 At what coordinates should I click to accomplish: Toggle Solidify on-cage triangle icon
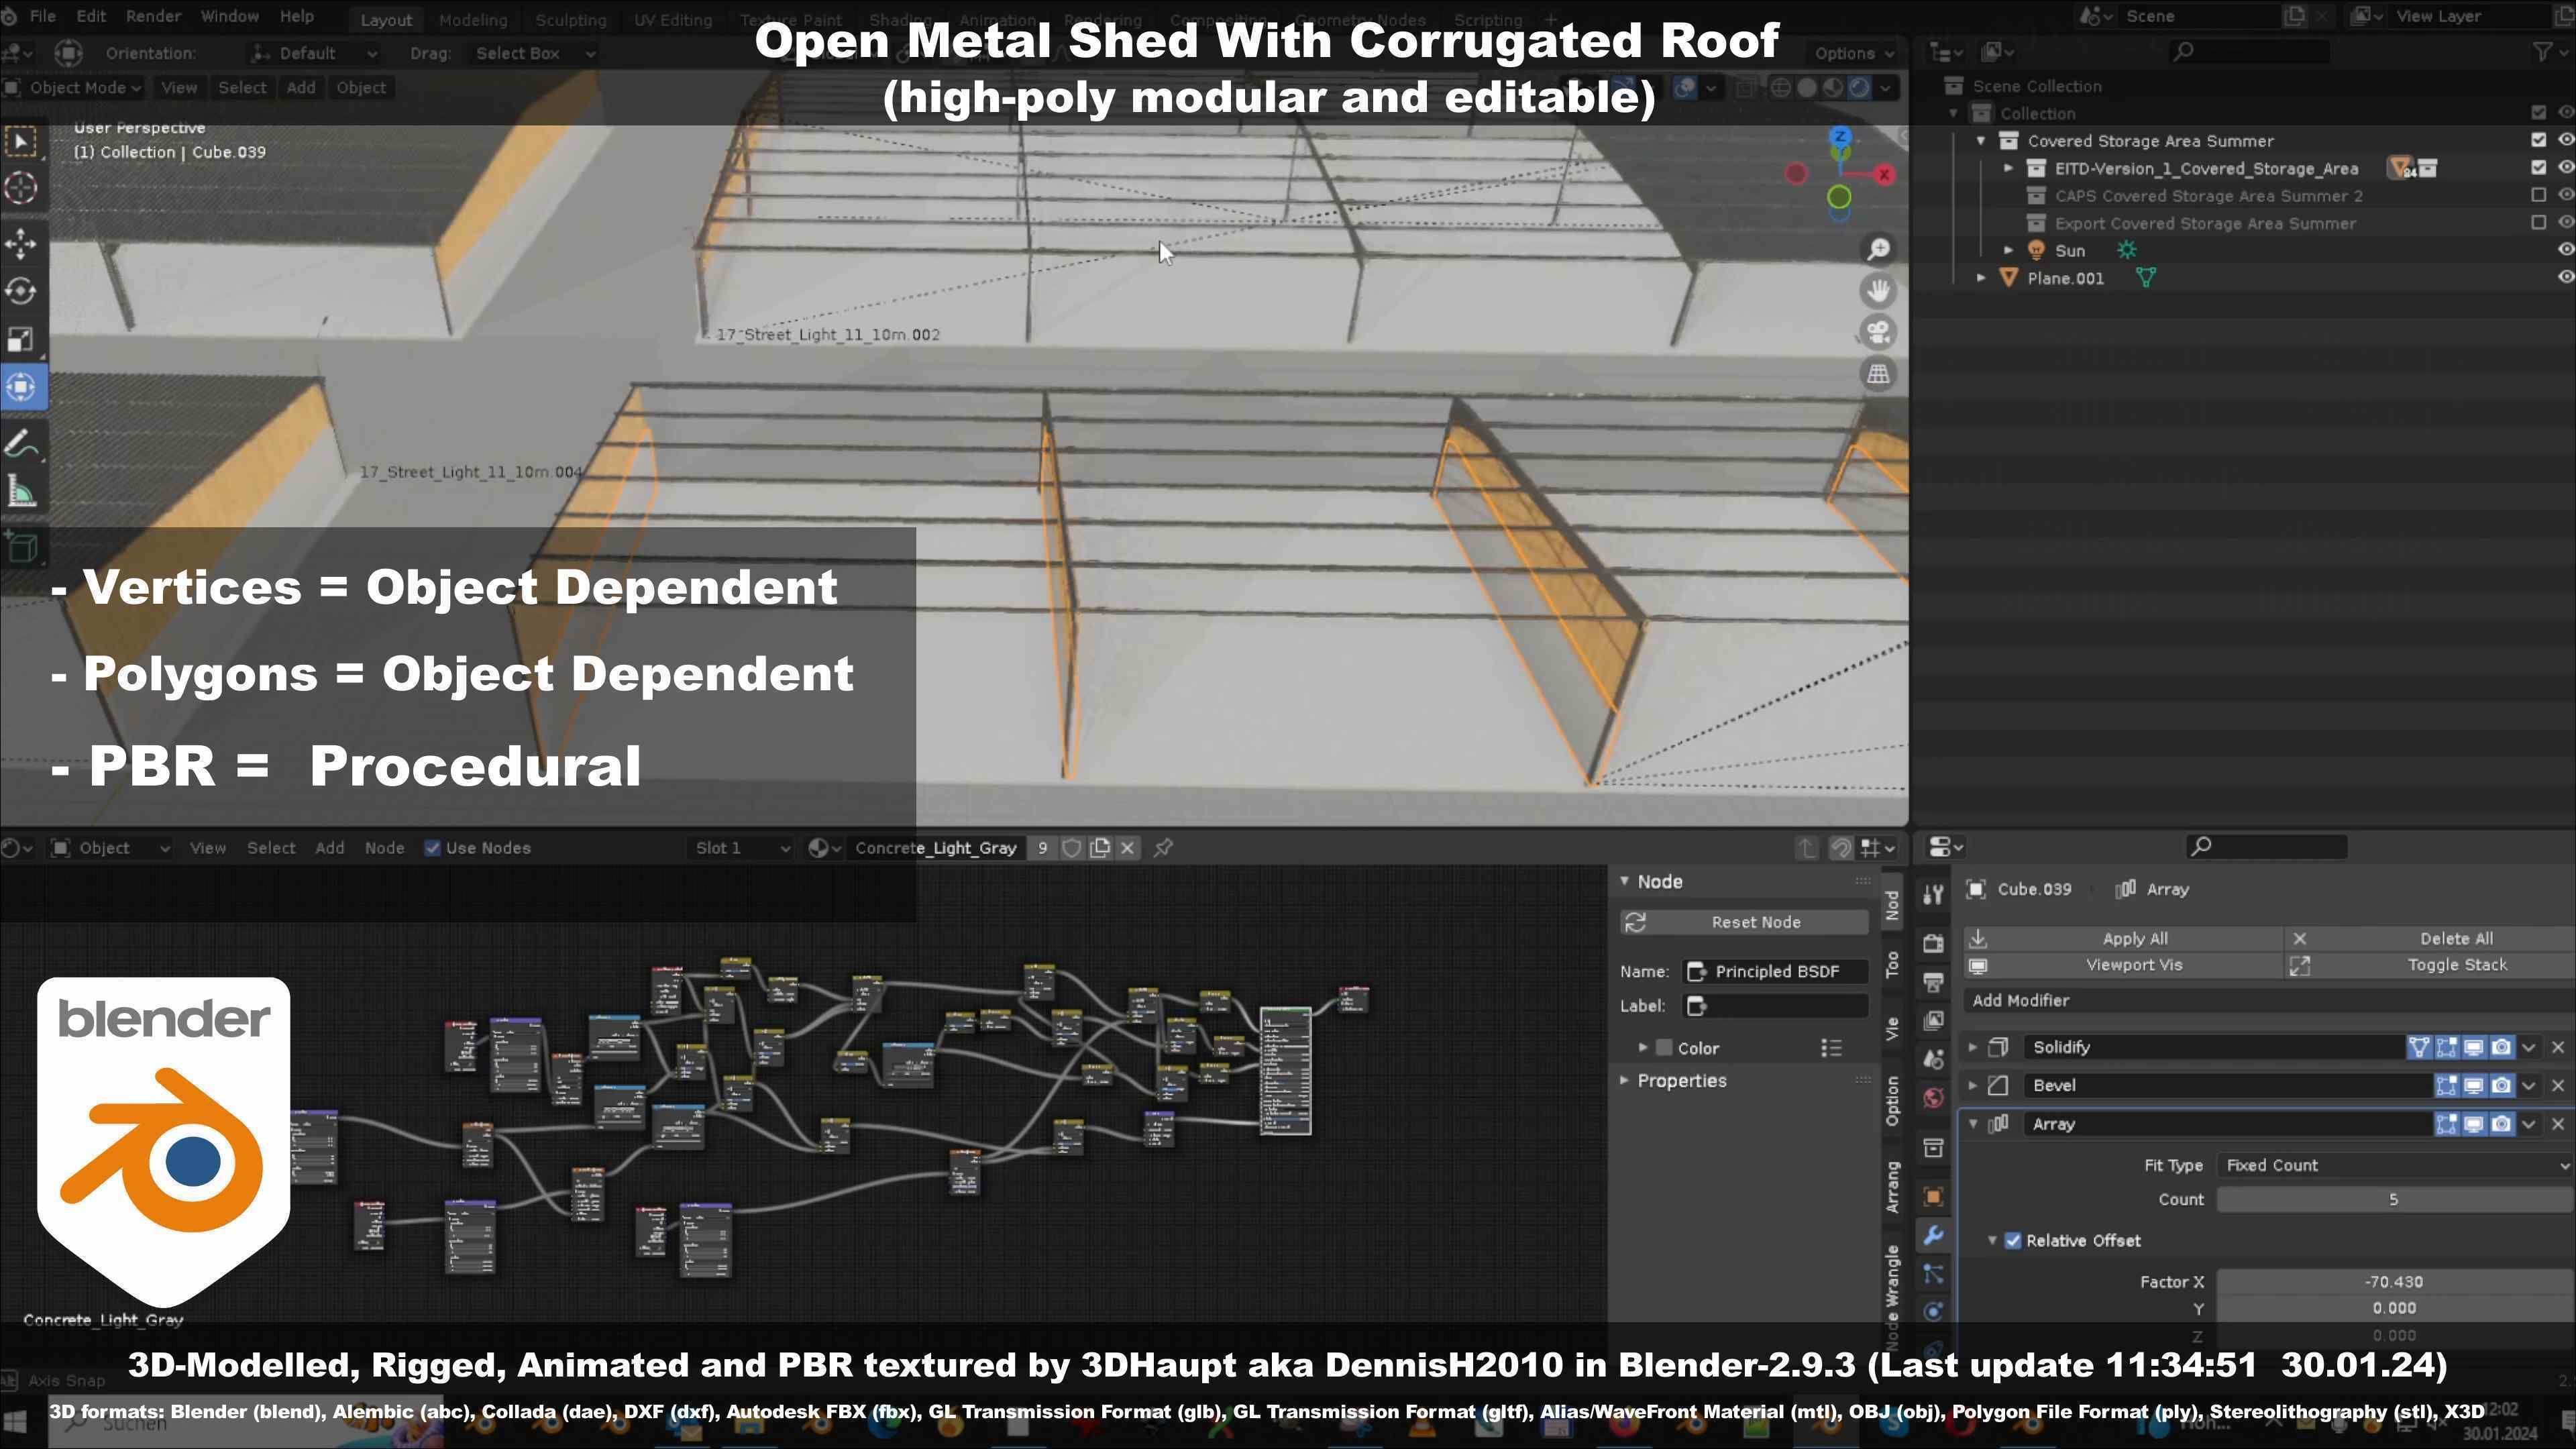[x=2418, y=1047]
